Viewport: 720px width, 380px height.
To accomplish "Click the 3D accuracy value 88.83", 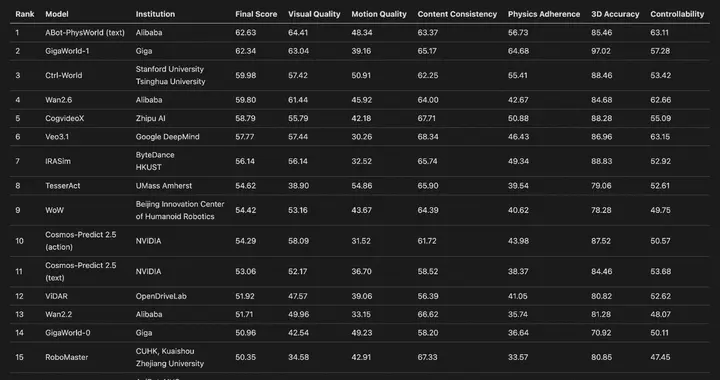I will pos(602,161).
